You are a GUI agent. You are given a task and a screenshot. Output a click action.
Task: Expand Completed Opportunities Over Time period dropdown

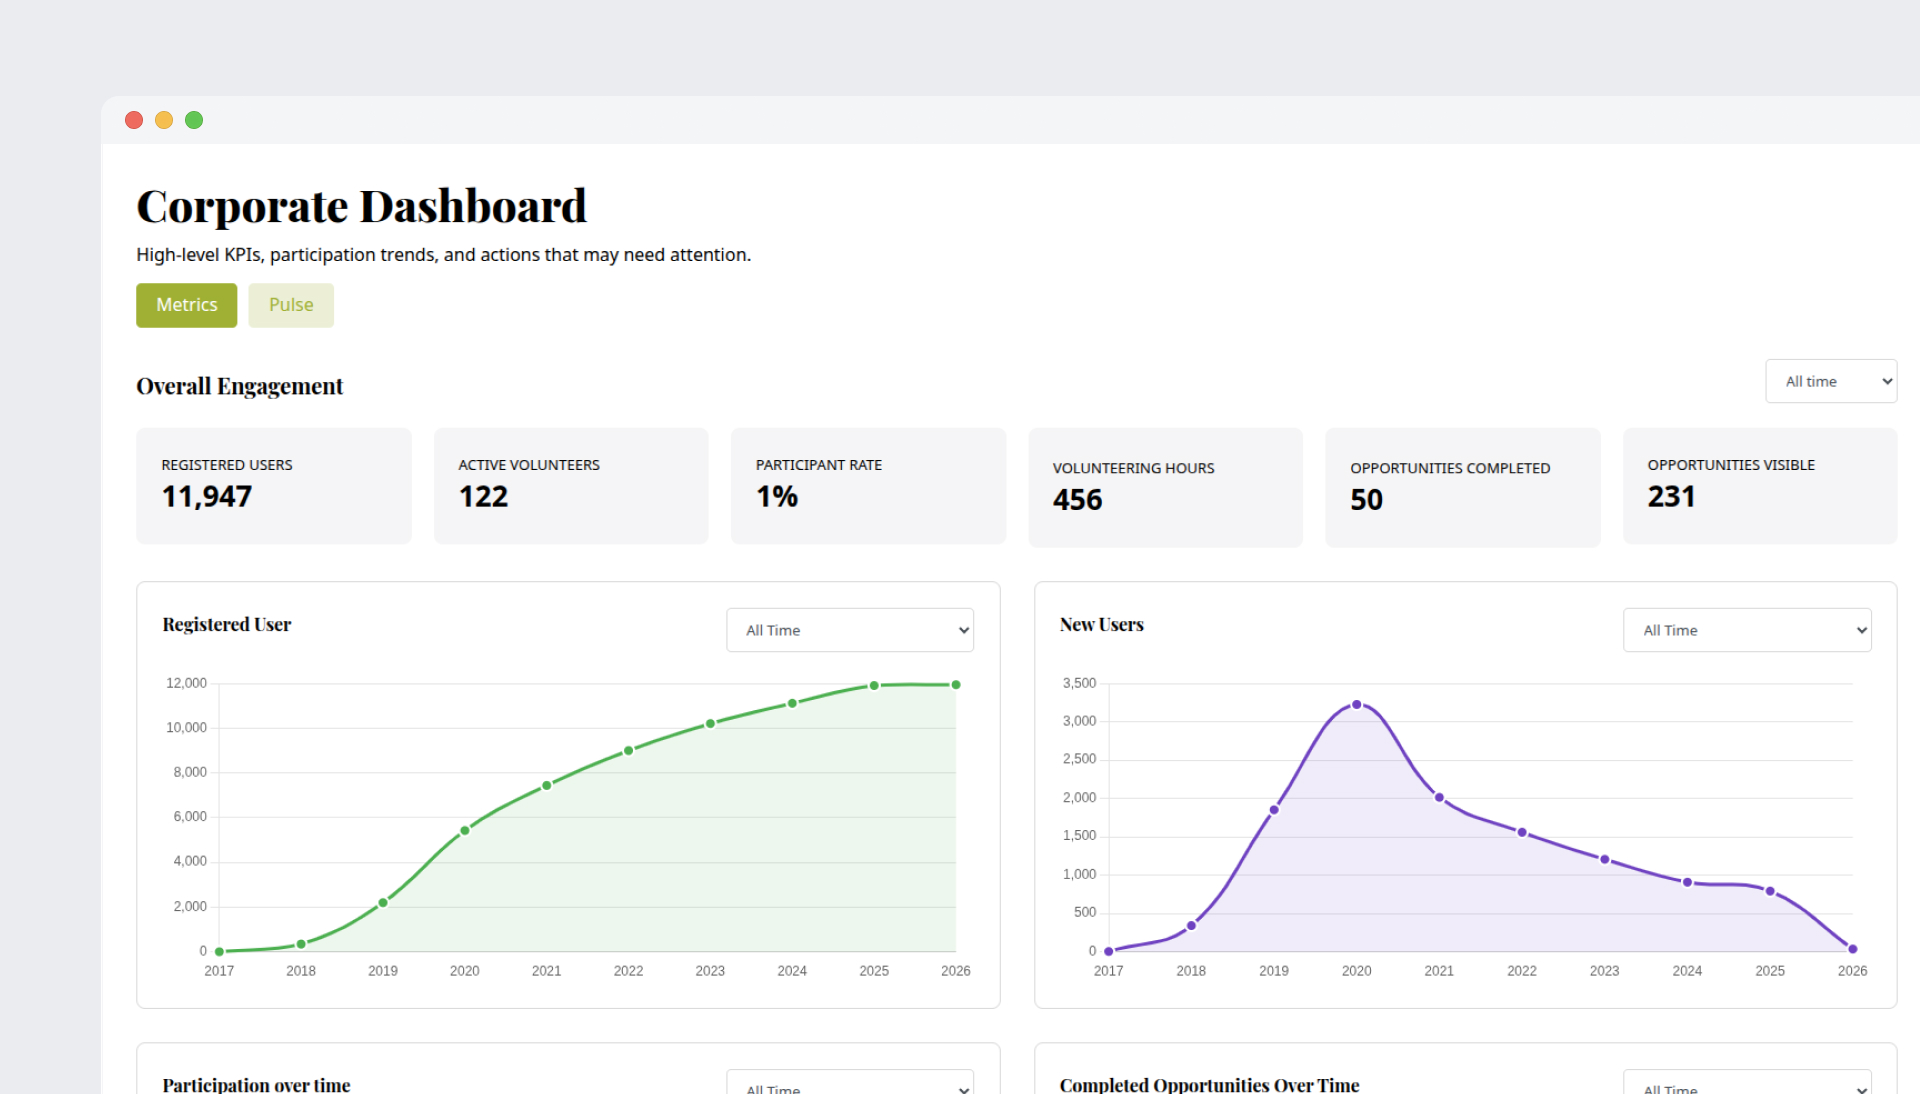1746,1085
